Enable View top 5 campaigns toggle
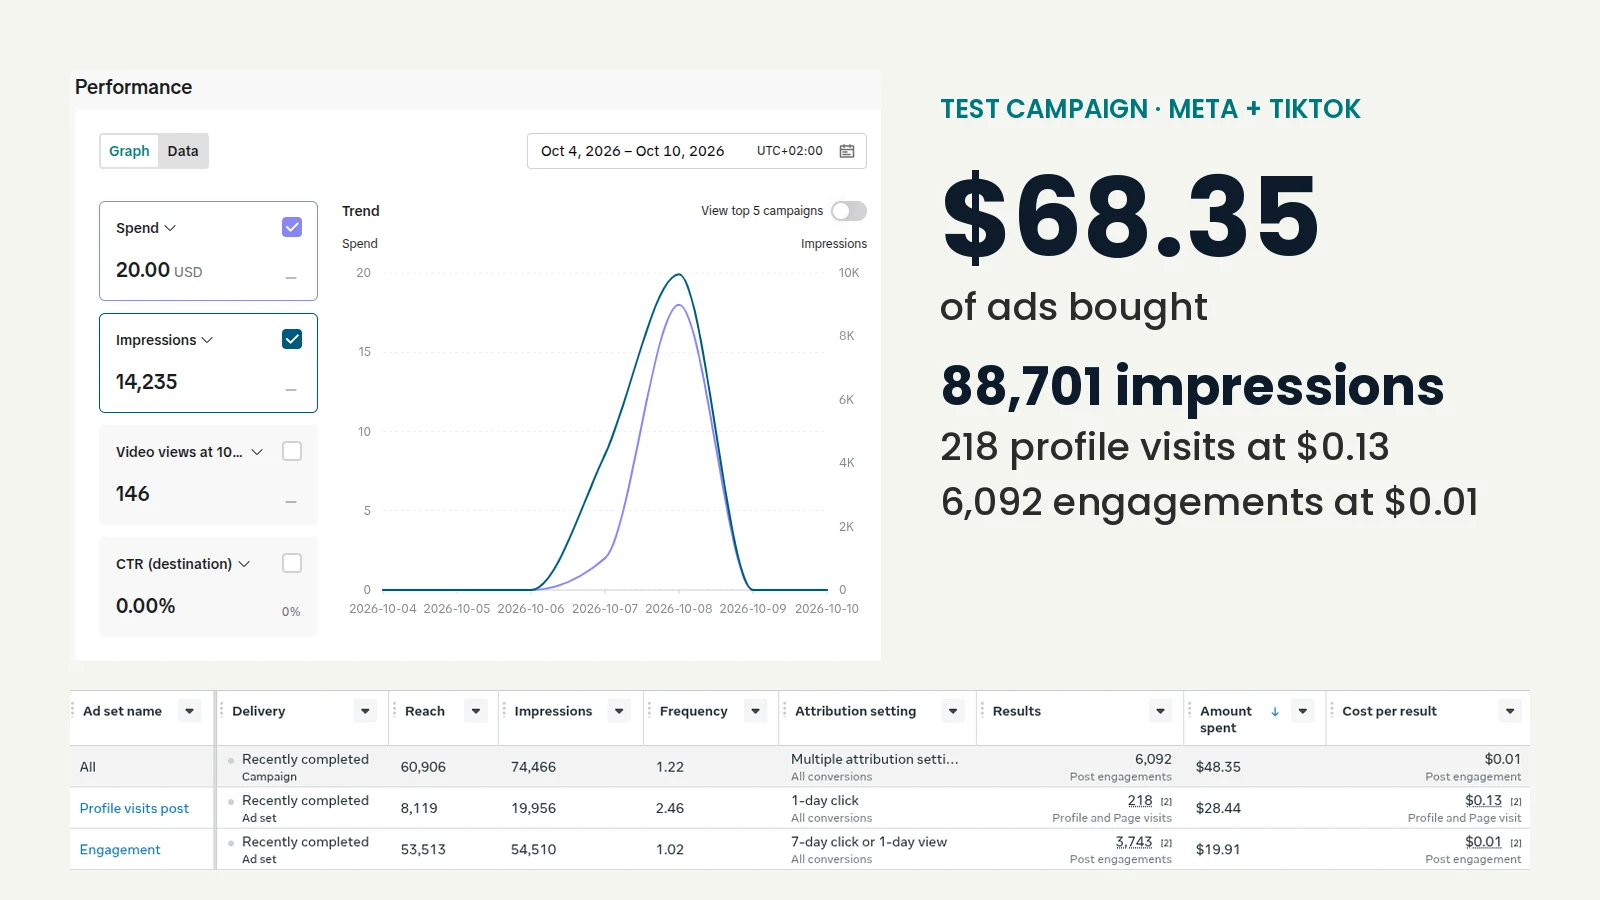 pos(849,211)
